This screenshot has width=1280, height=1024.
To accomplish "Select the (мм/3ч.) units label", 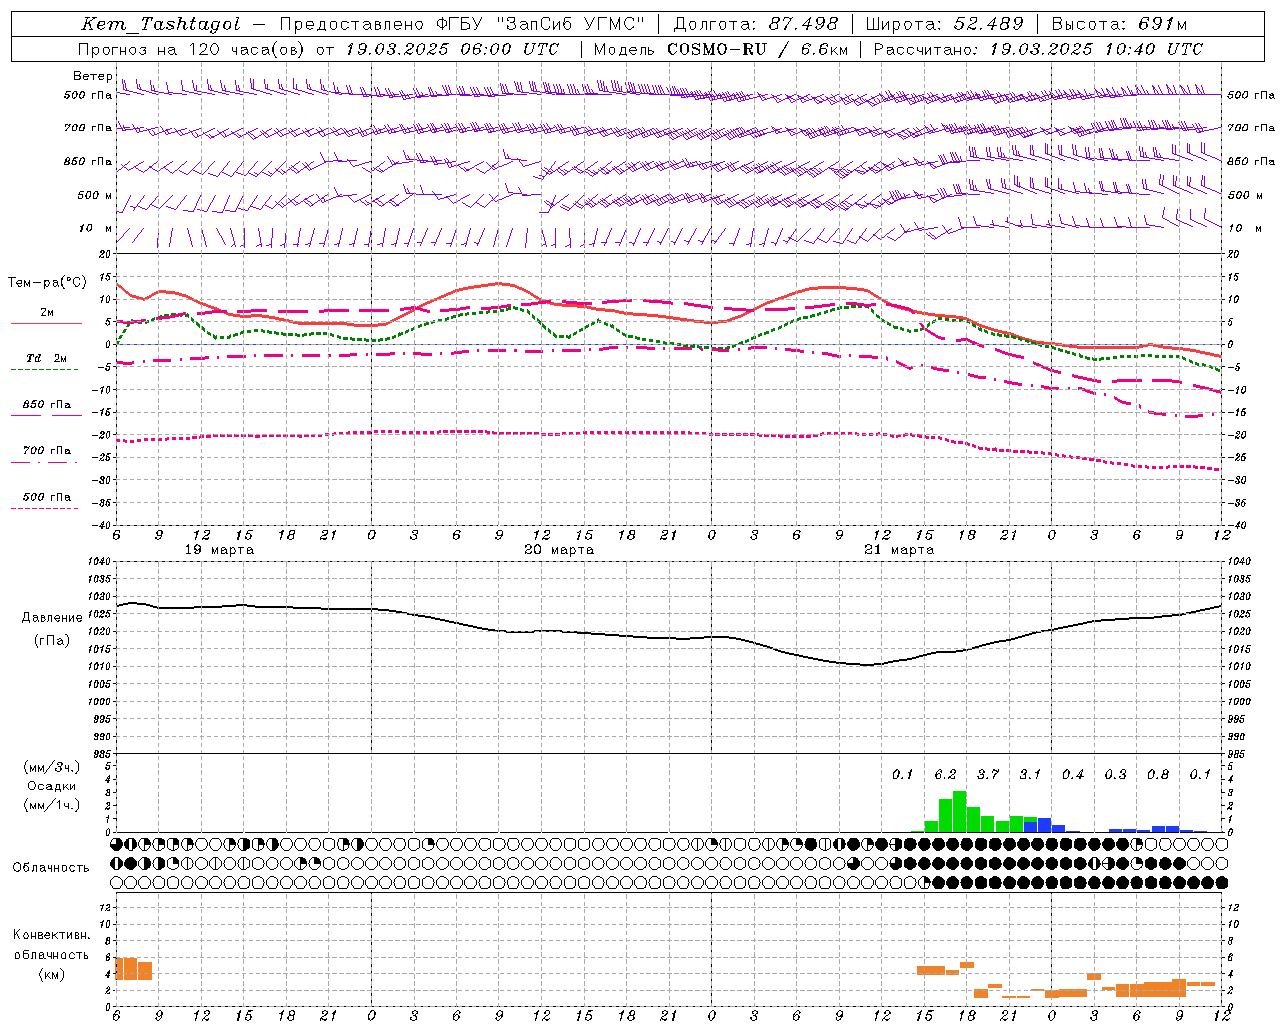I will 51,767.
